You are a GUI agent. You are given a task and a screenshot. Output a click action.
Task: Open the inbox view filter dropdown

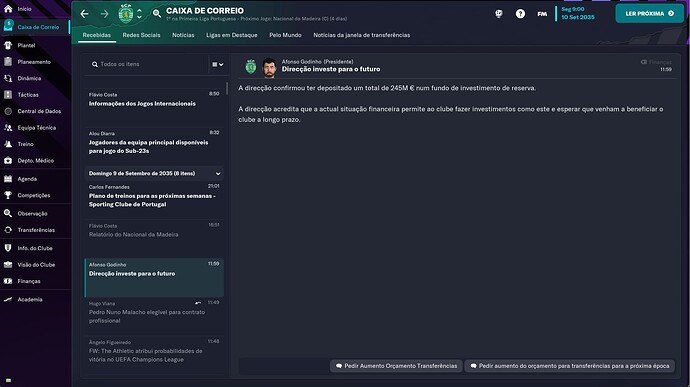[217, 64]
